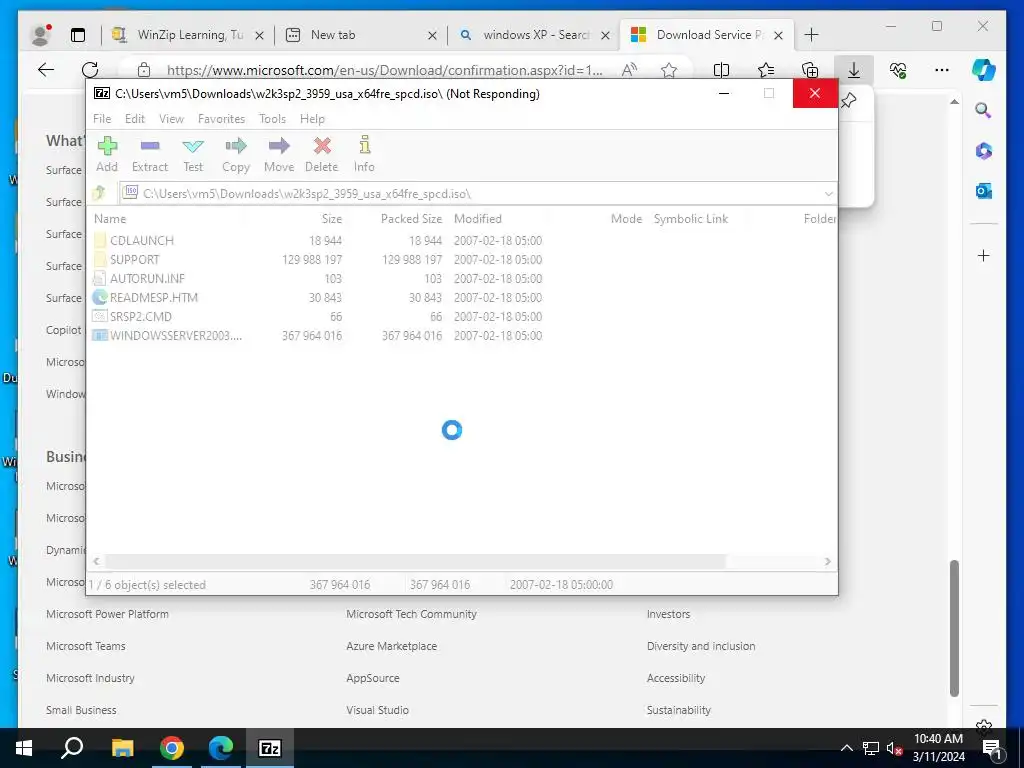
Task: Click the Extract toolbar icon
Action: (150, 145)
